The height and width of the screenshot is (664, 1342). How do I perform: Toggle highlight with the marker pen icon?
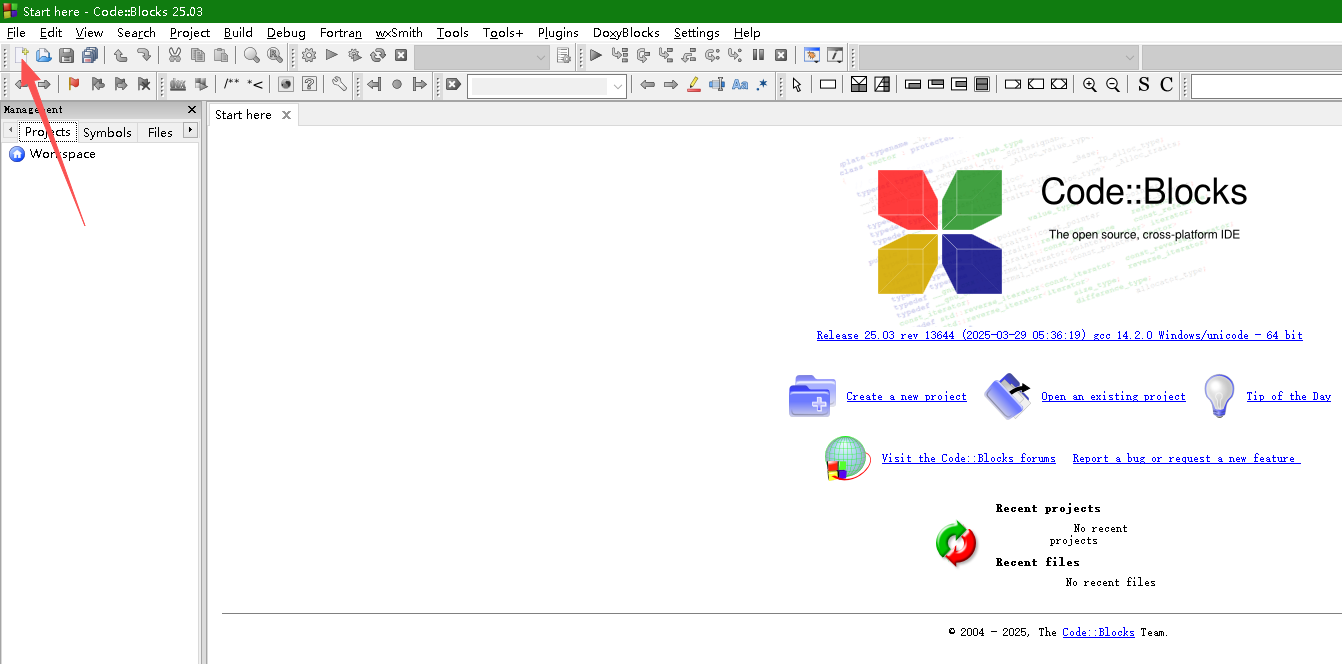click(x=694, y=85)
